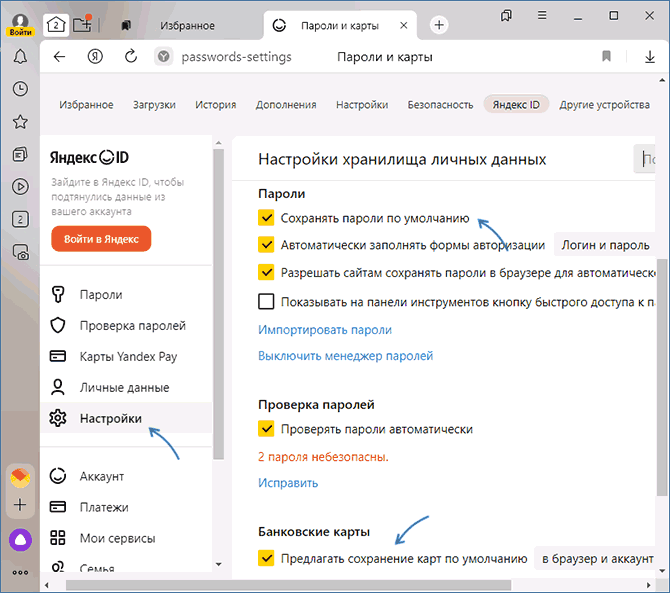Open screenshot camera icon in sidebar
The height and width of the screenshot is (593, 670).
point(20,252)
